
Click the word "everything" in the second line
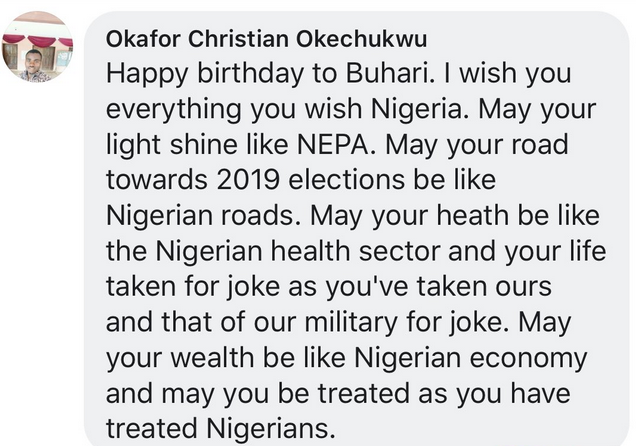click(174, 110)
